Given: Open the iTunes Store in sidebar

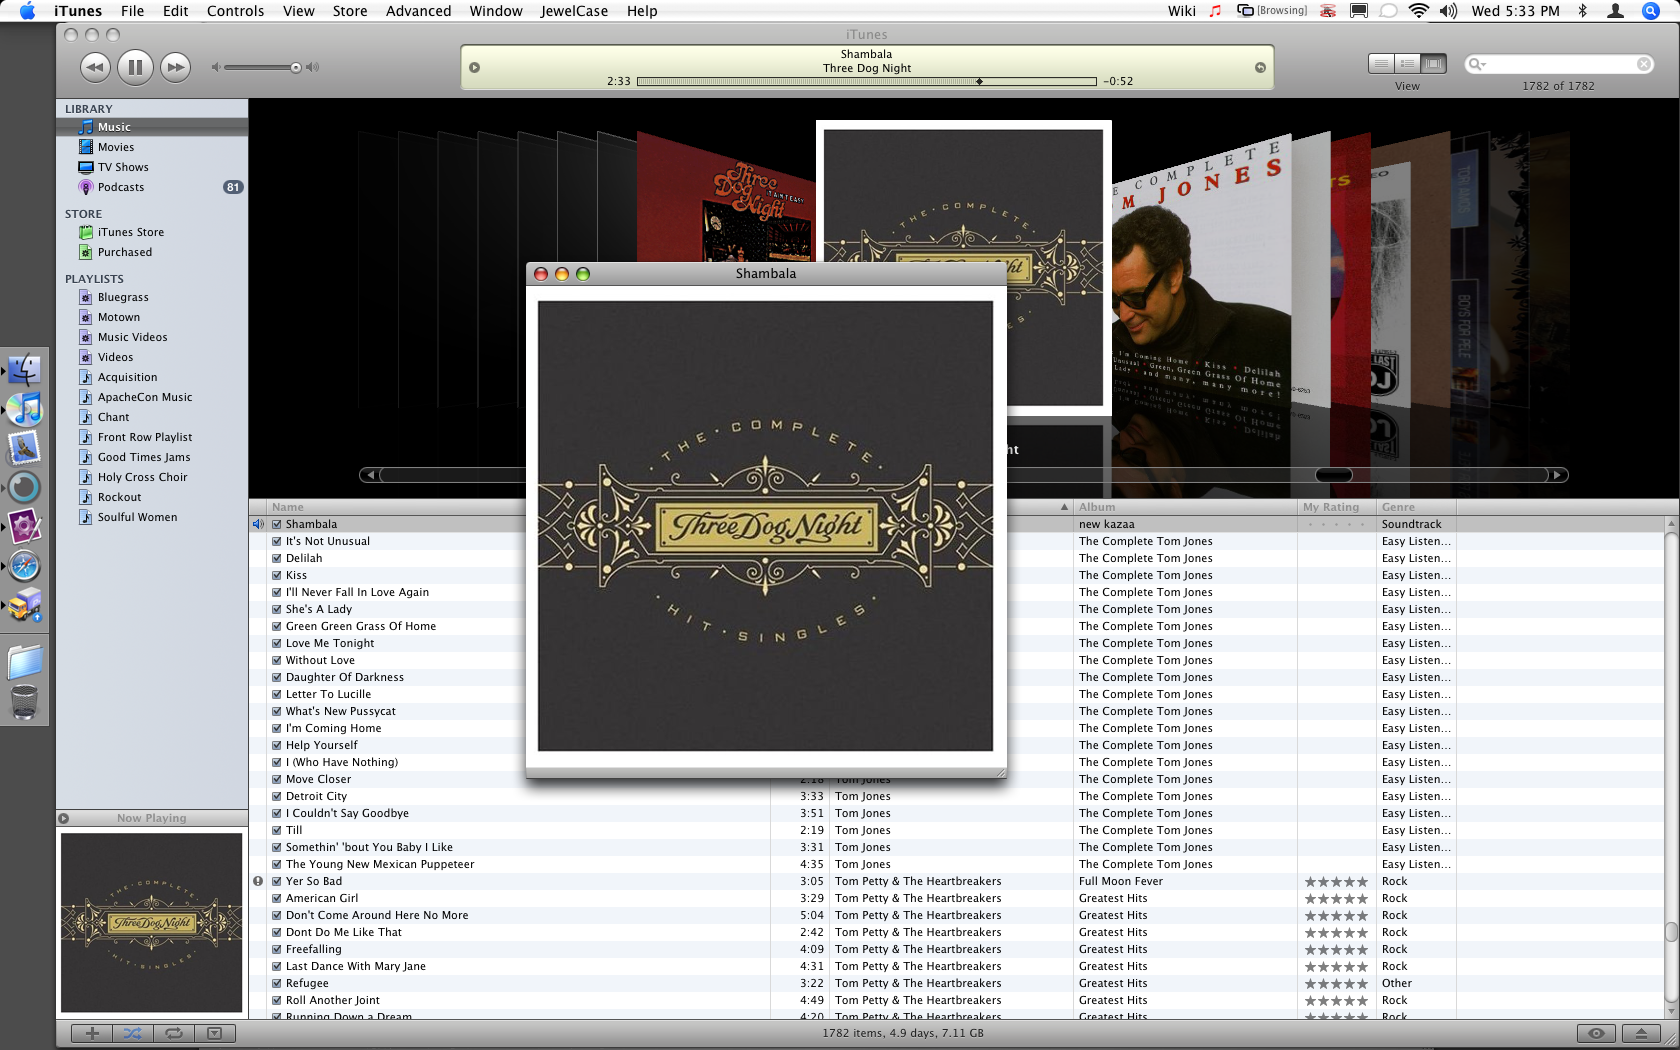Looking at the screenshot, I should coord(131,232).
